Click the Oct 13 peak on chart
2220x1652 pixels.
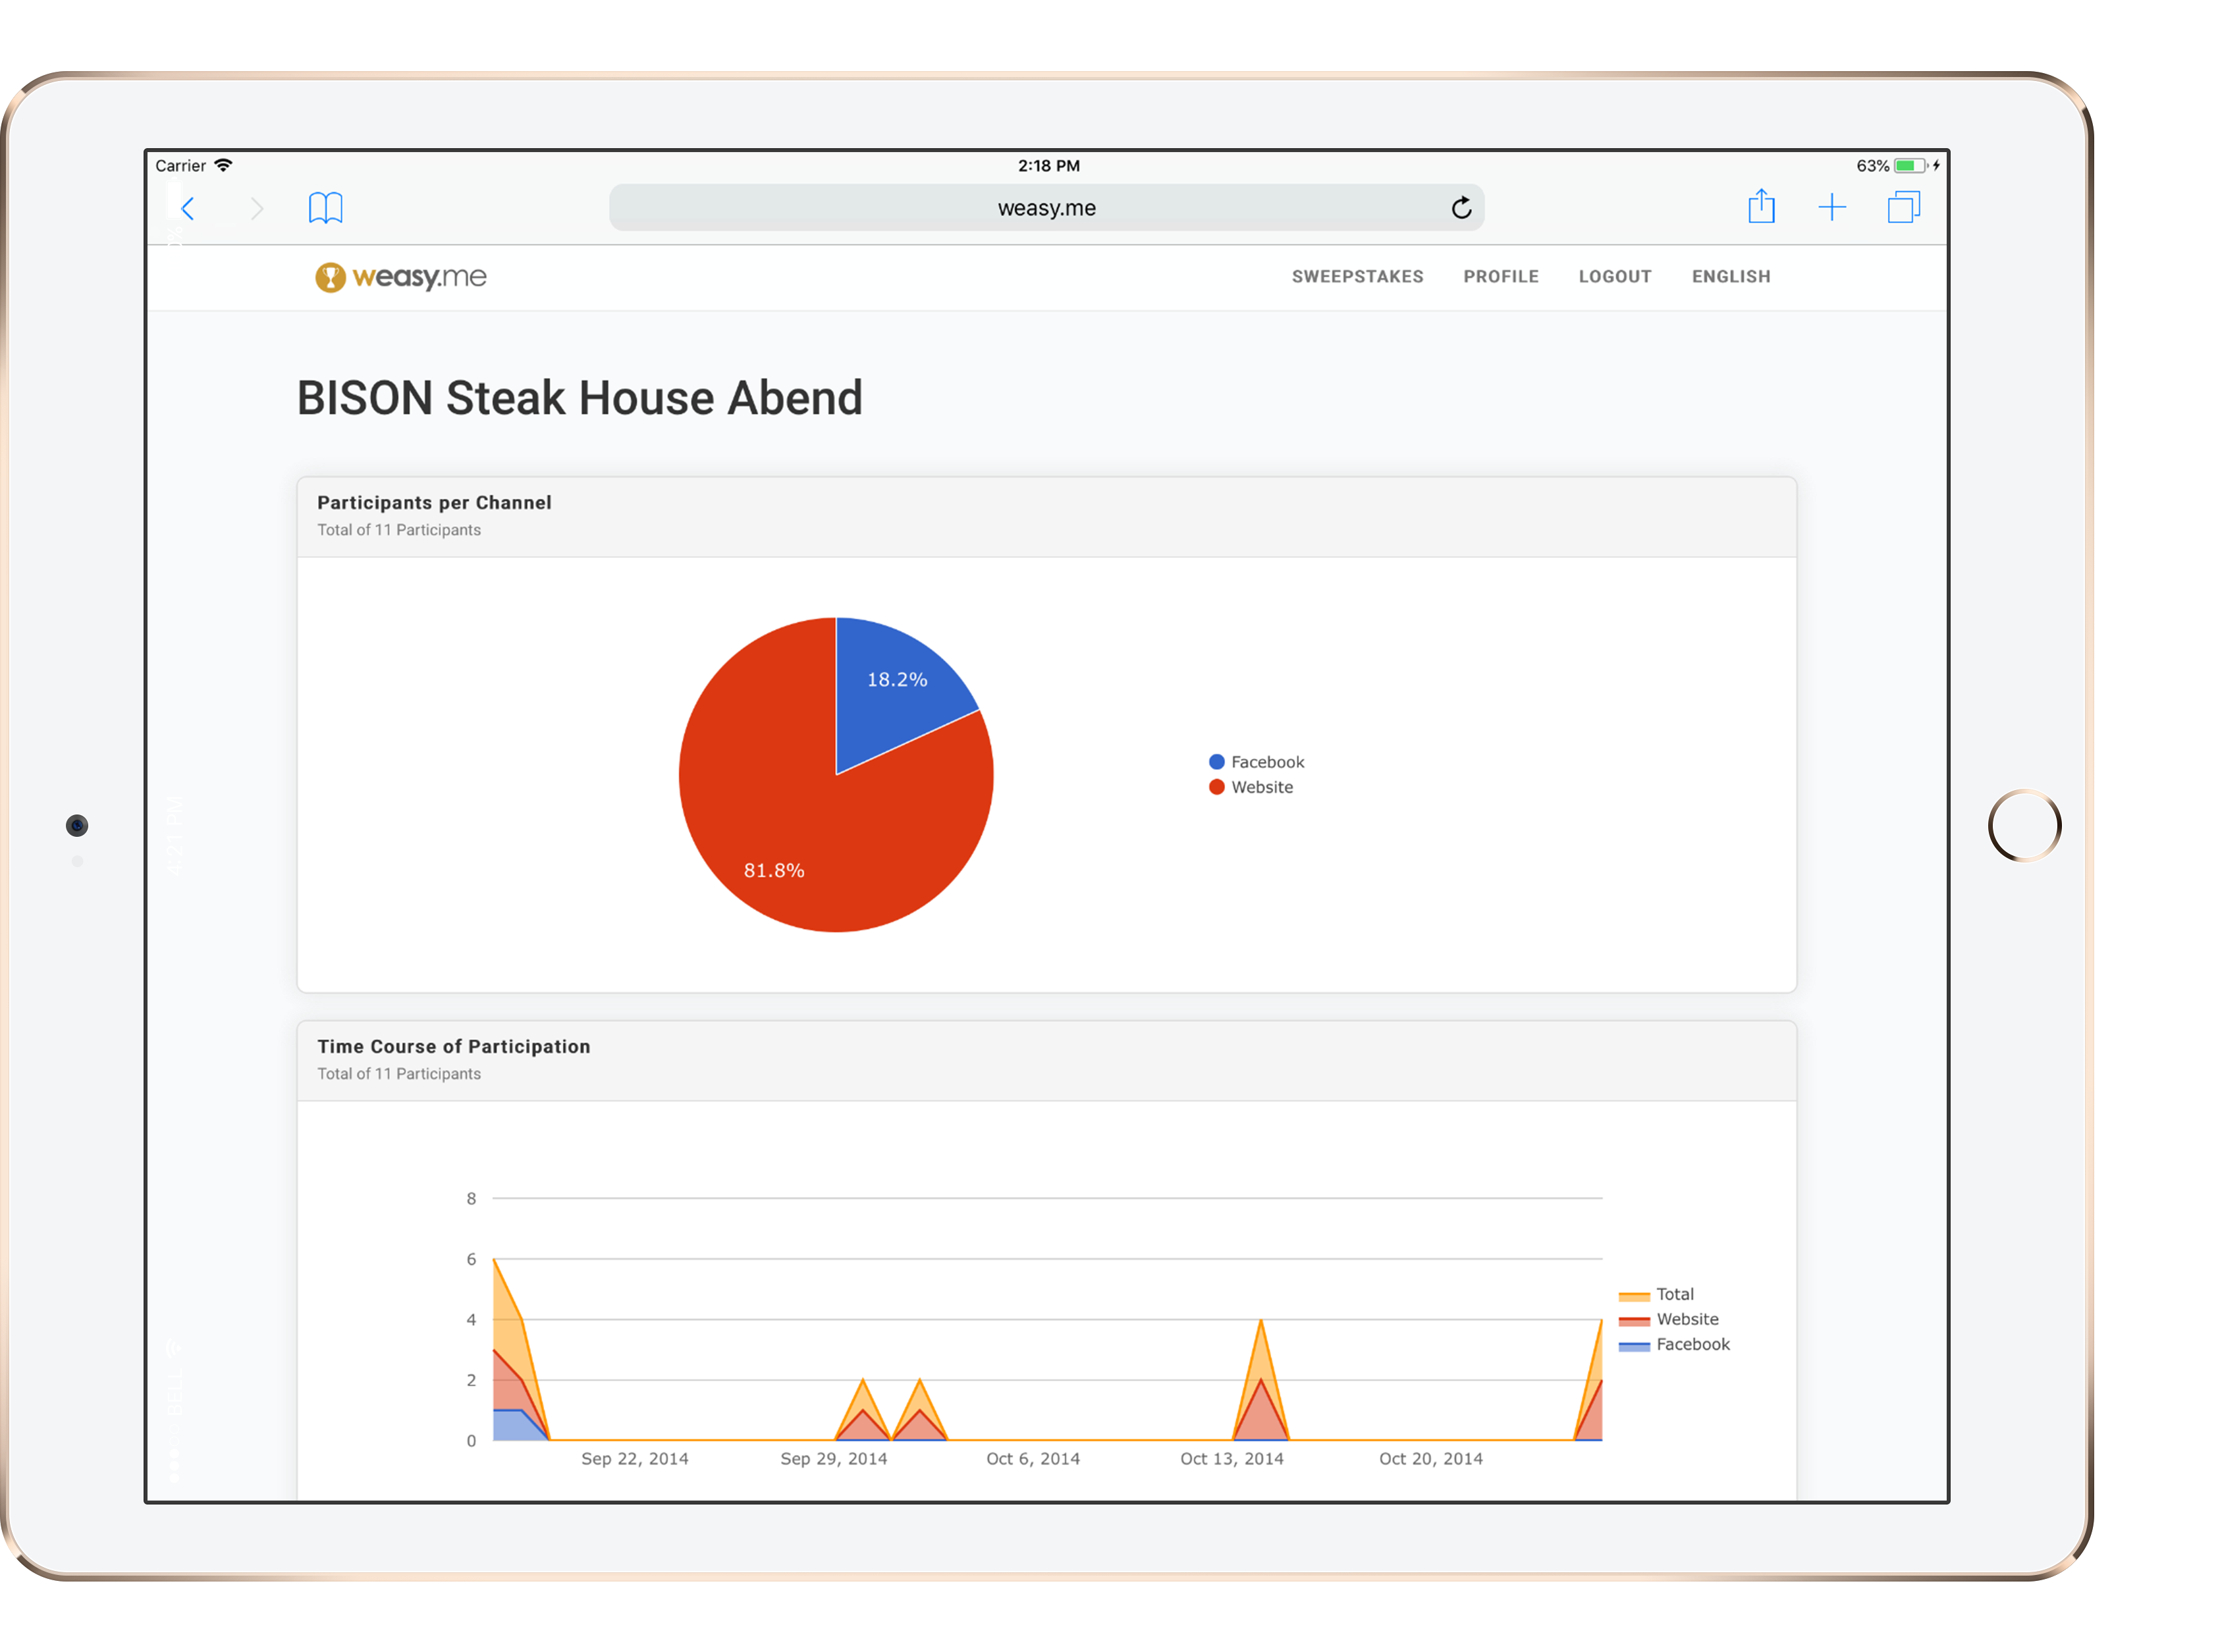1261,1322
